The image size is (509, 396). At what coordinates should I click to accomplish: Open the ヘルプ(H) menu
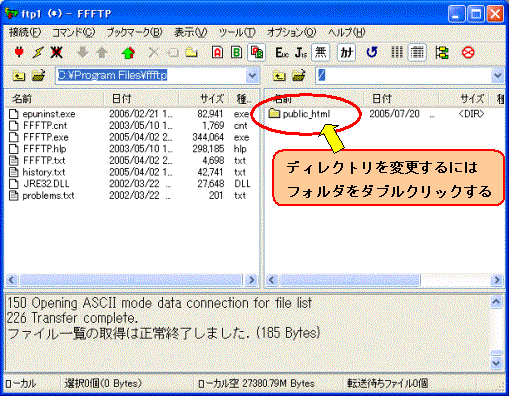pyautogui.click(x=346, y=32)
